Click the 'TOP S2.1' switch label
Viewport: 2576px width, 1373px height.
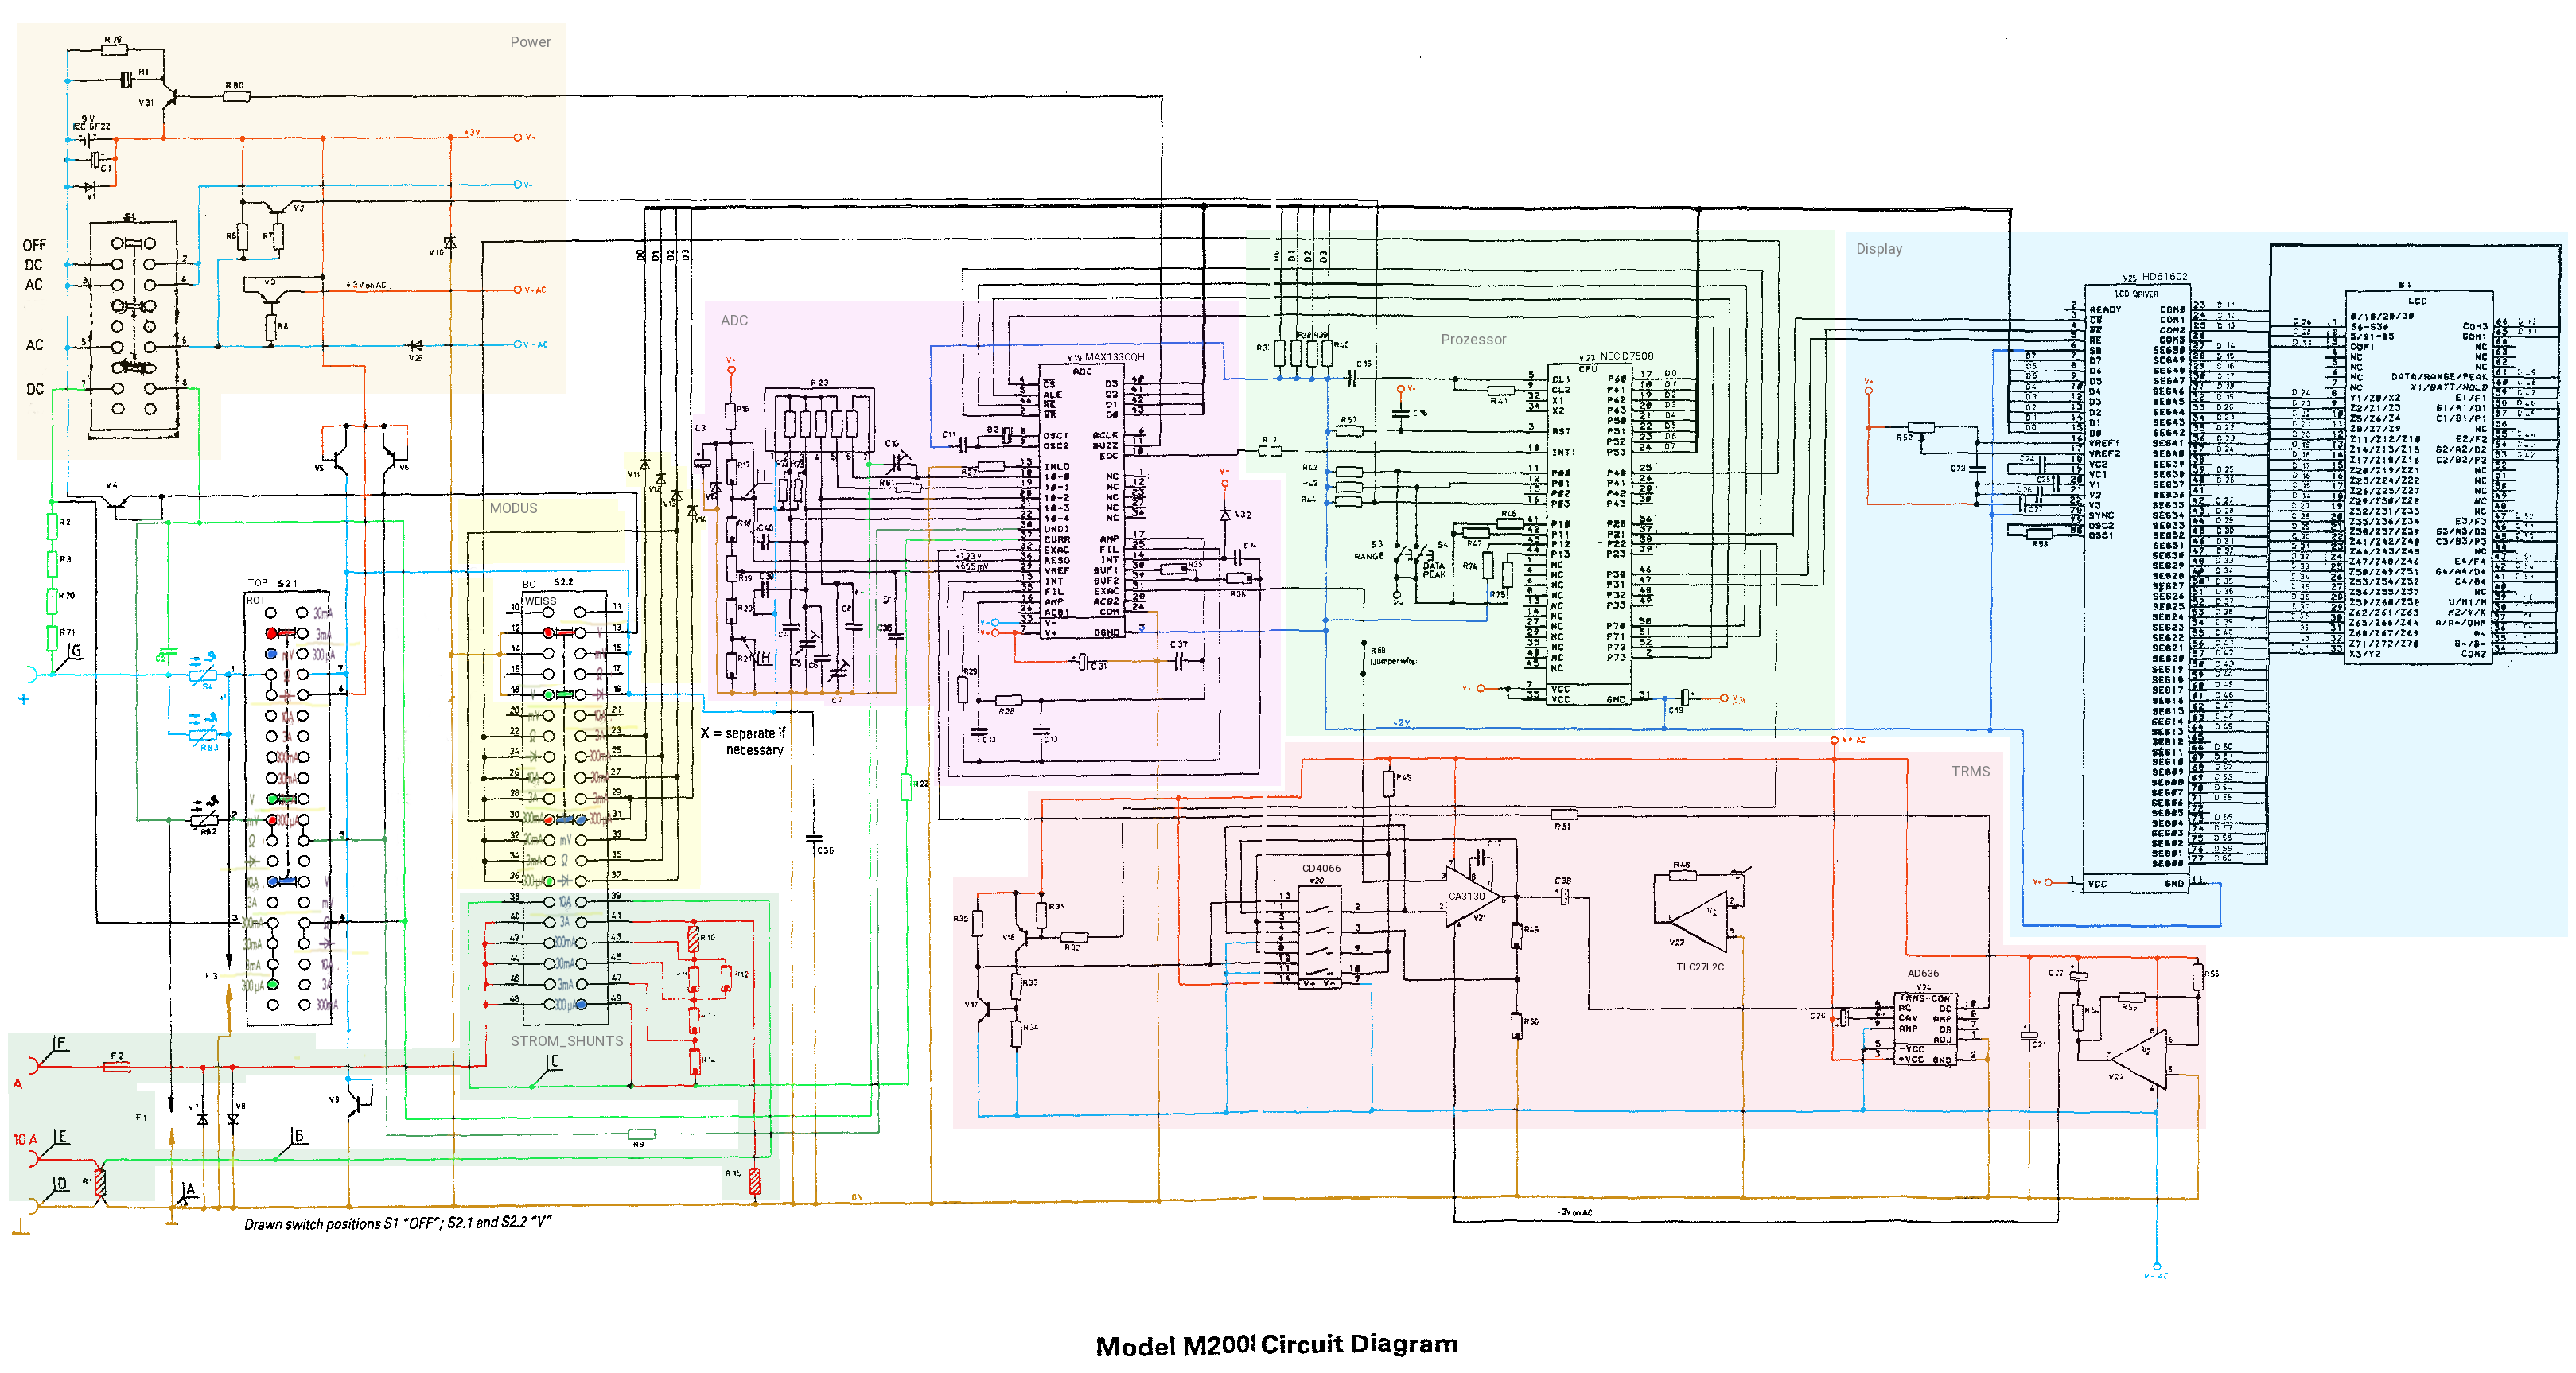tap(272, 583)
